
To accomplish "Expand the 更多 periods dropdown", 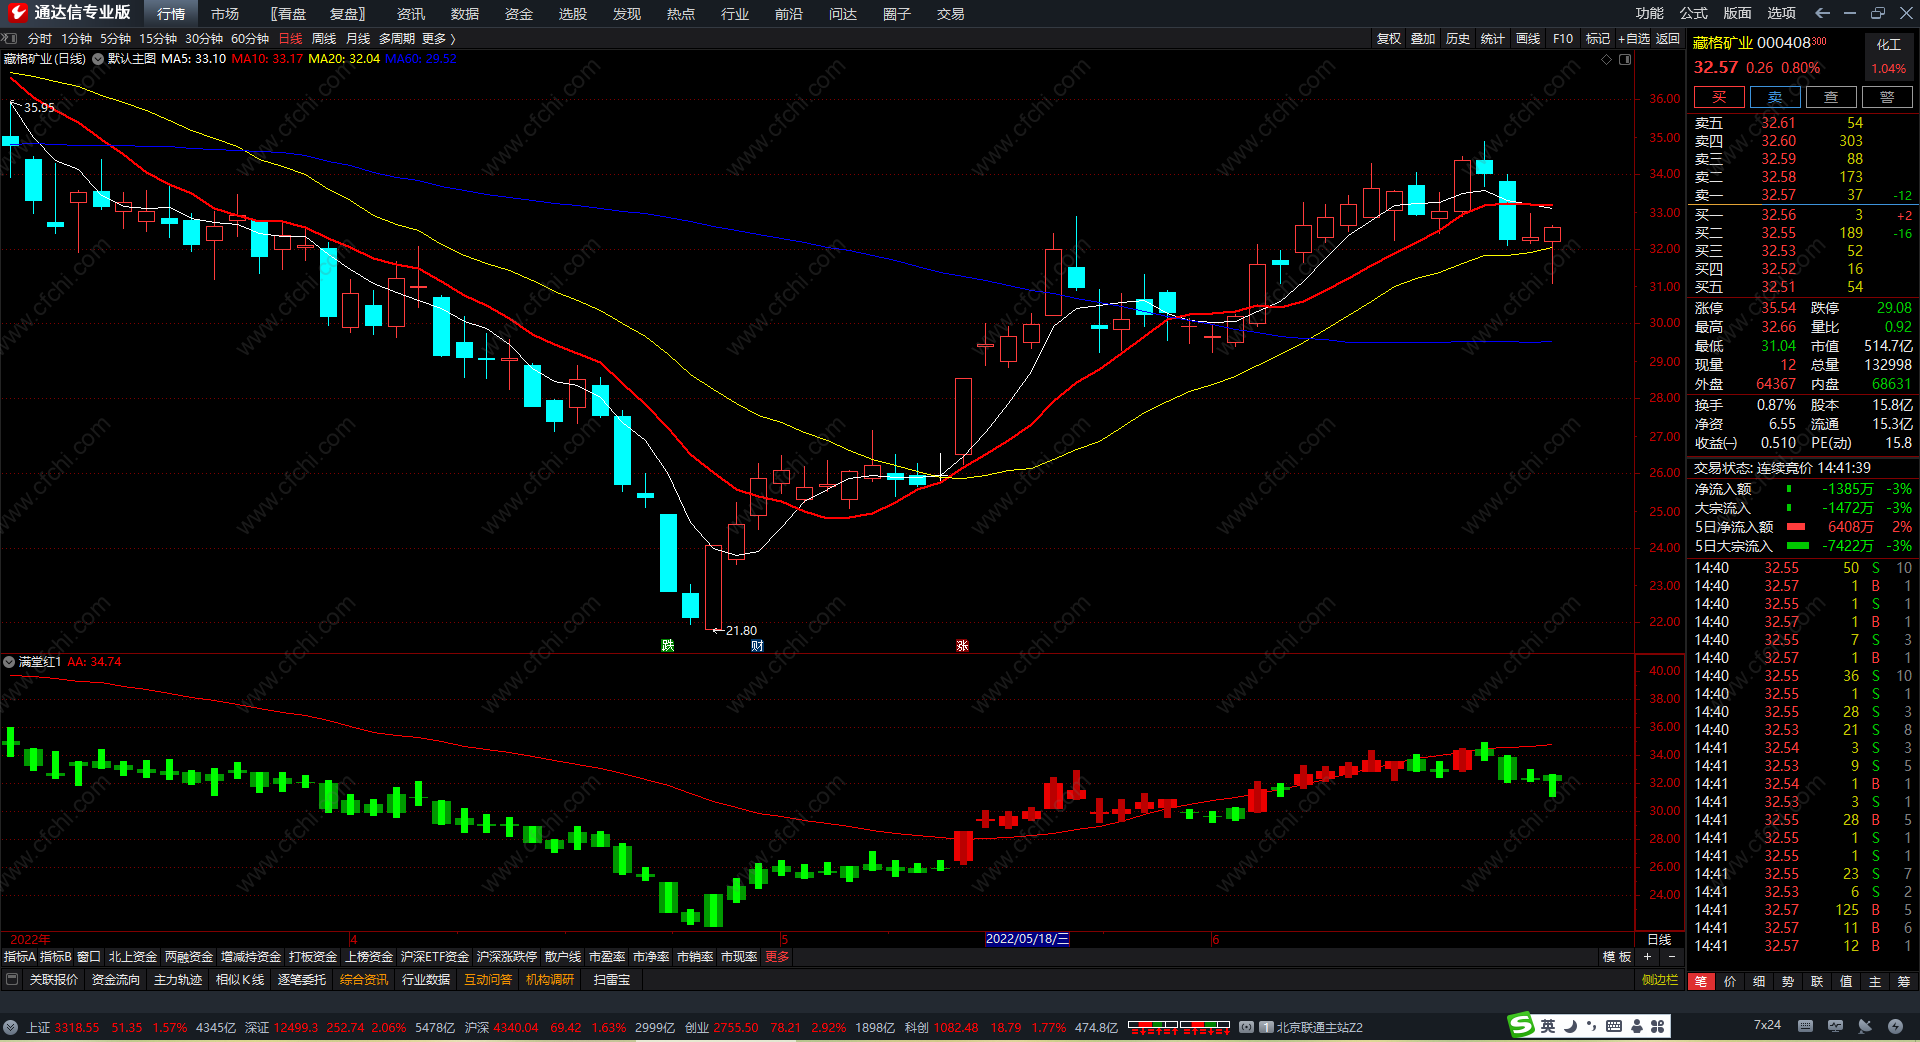I will point(438,38).
